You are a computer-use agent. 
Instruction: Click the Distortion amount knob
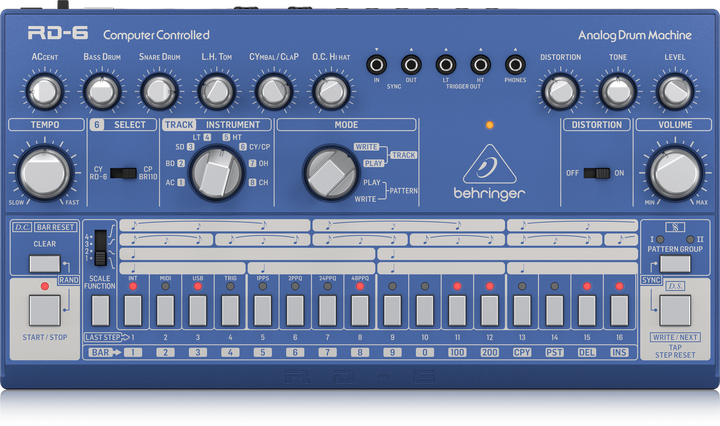click(x=560, y=91)
